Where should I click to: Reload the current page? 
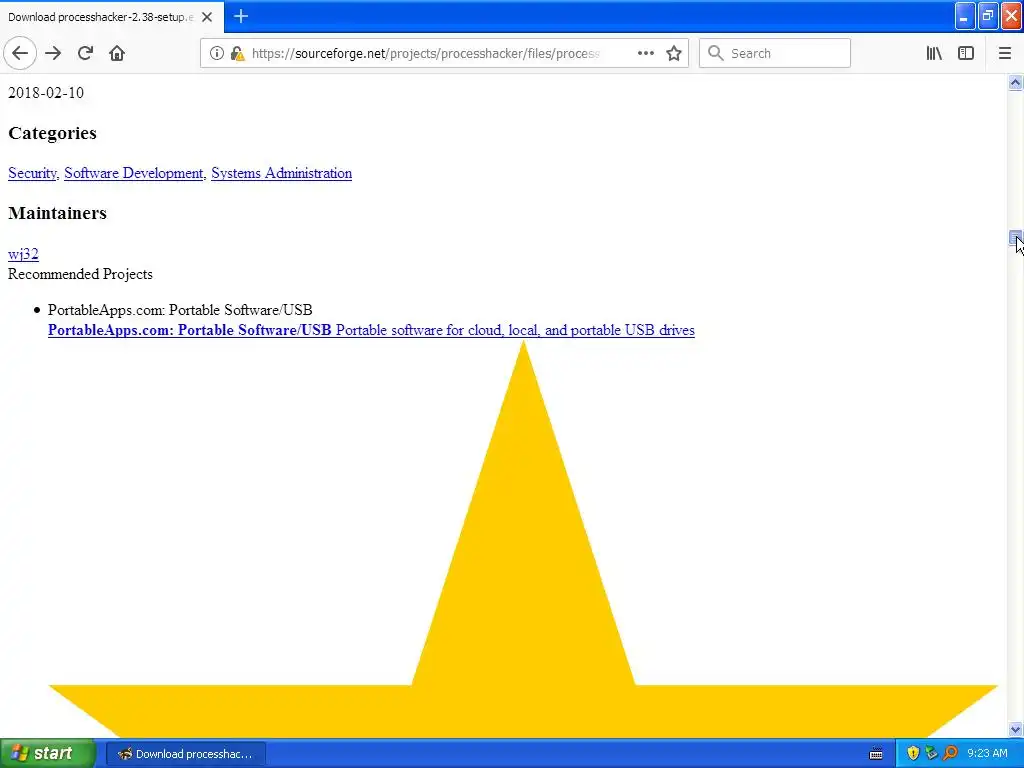pos(85,53)
